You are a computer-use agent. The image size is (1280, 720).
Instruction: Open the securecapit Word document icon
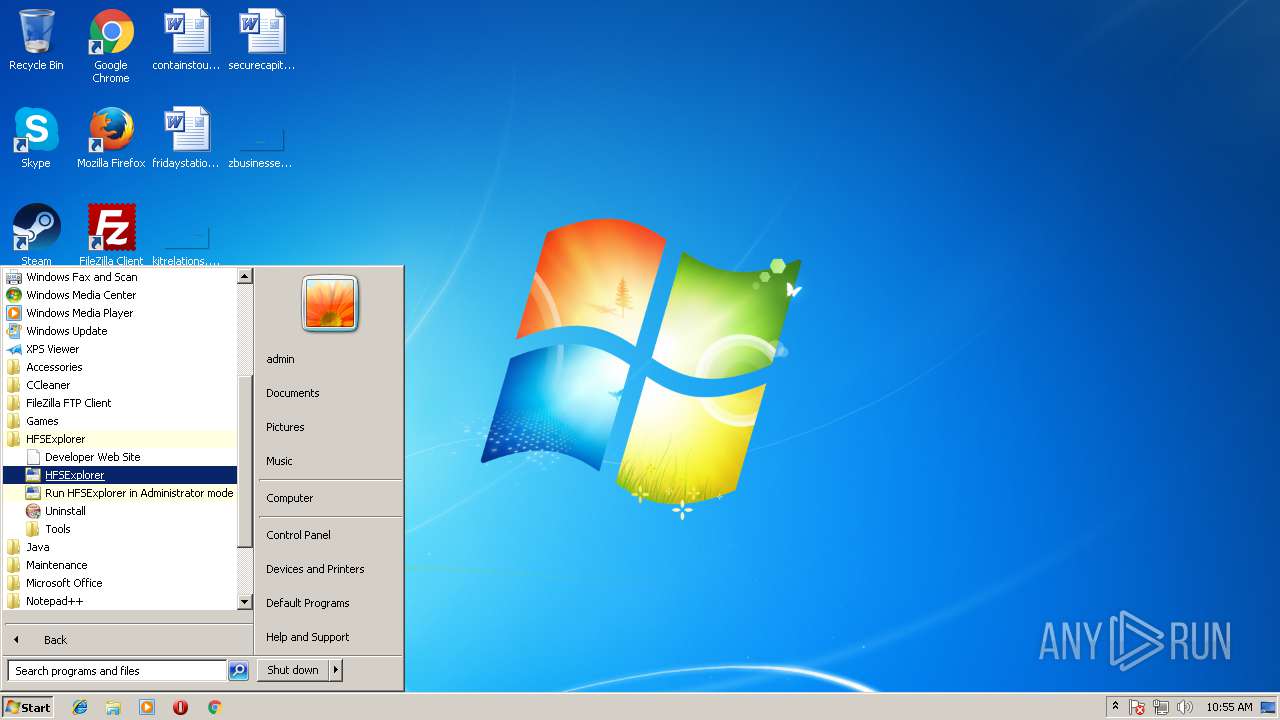(261, 40)
